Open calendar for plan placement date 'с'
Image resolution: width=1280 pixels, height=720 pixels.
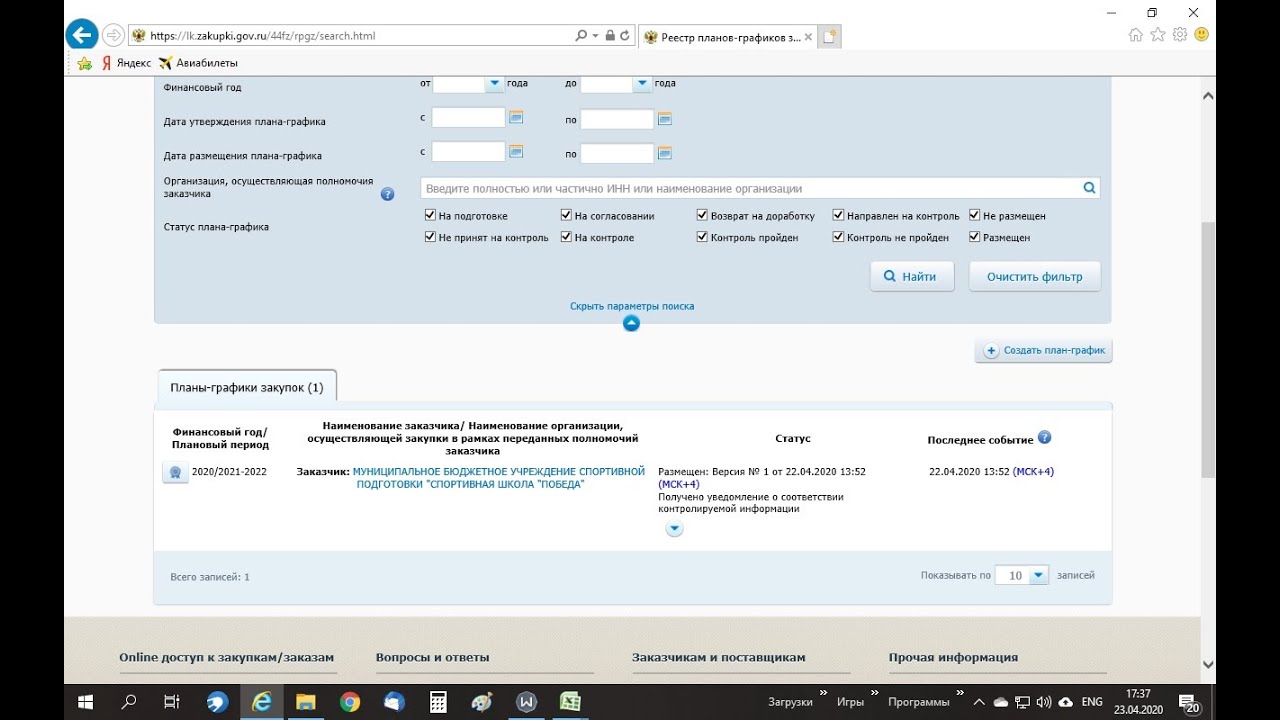click(516, 152)
